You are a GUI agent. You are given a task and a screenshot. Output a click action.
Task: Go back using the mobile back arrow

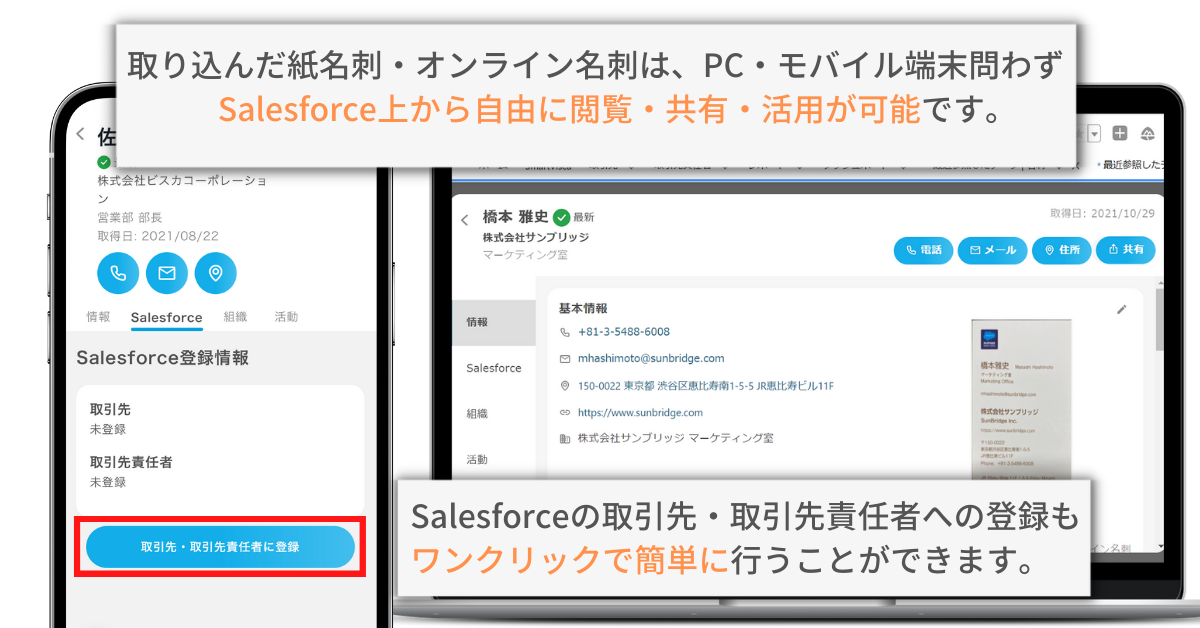pyautogui.click(x=81, y=135)
